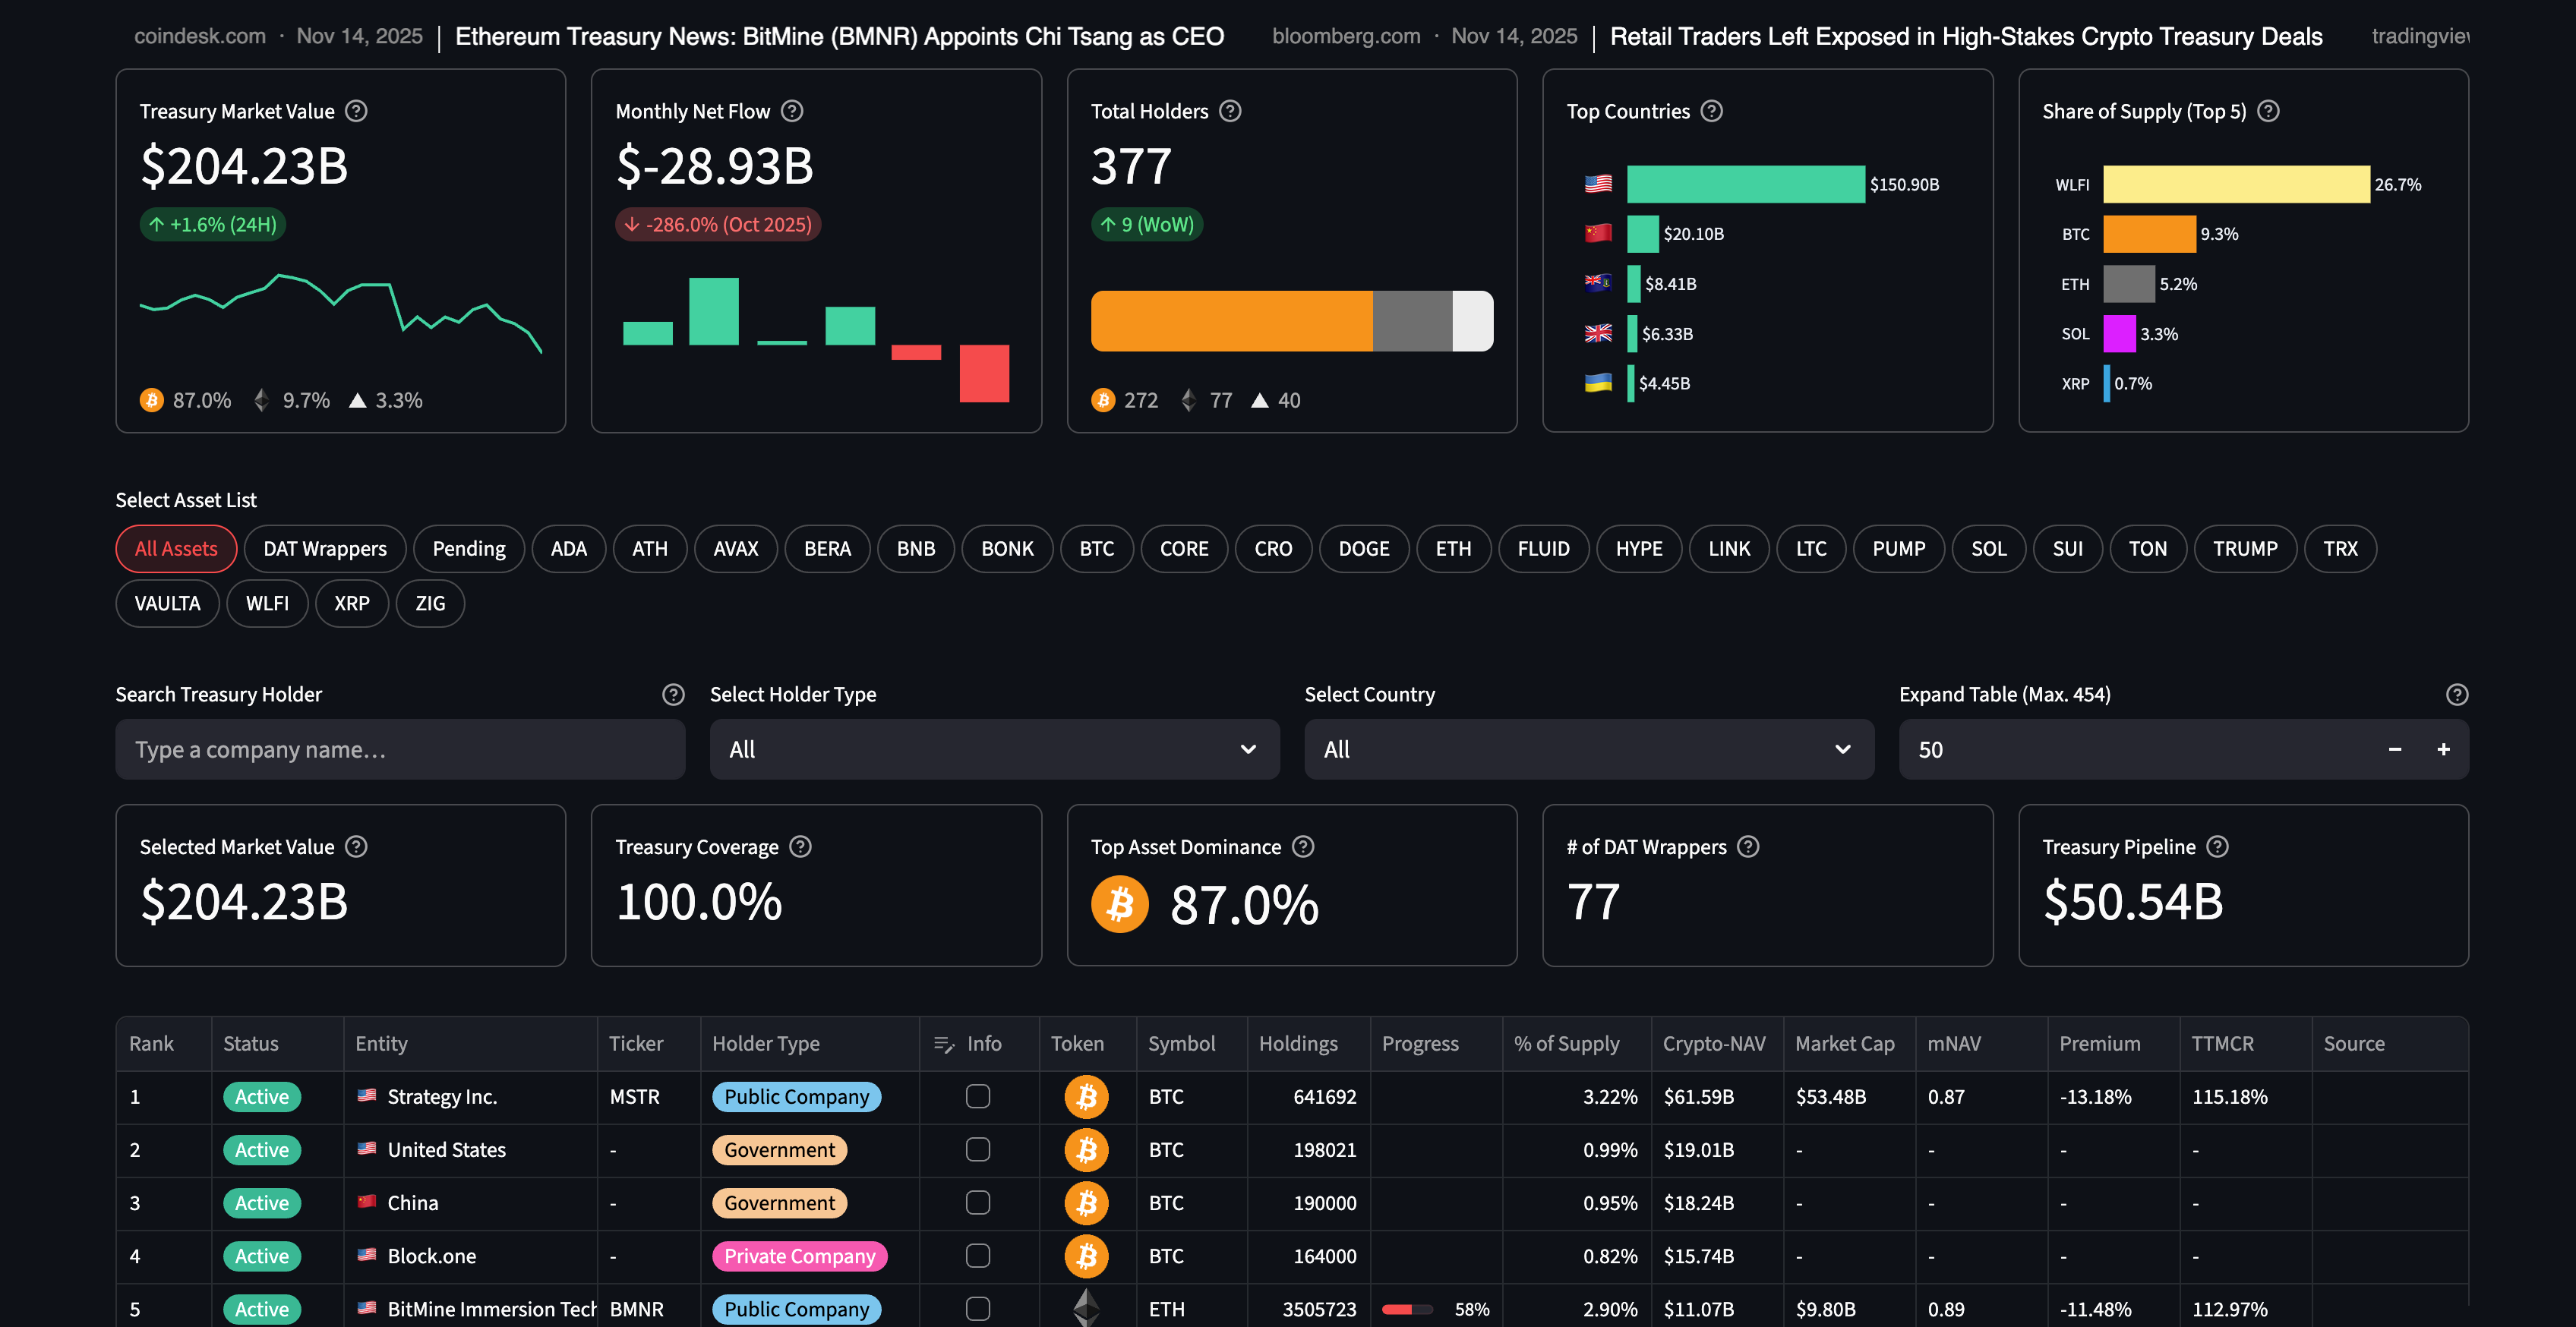The height and width of the screenshot is (1327, 2576).
Task: Click the Total Holders help icon
Action: [1230, 111]
